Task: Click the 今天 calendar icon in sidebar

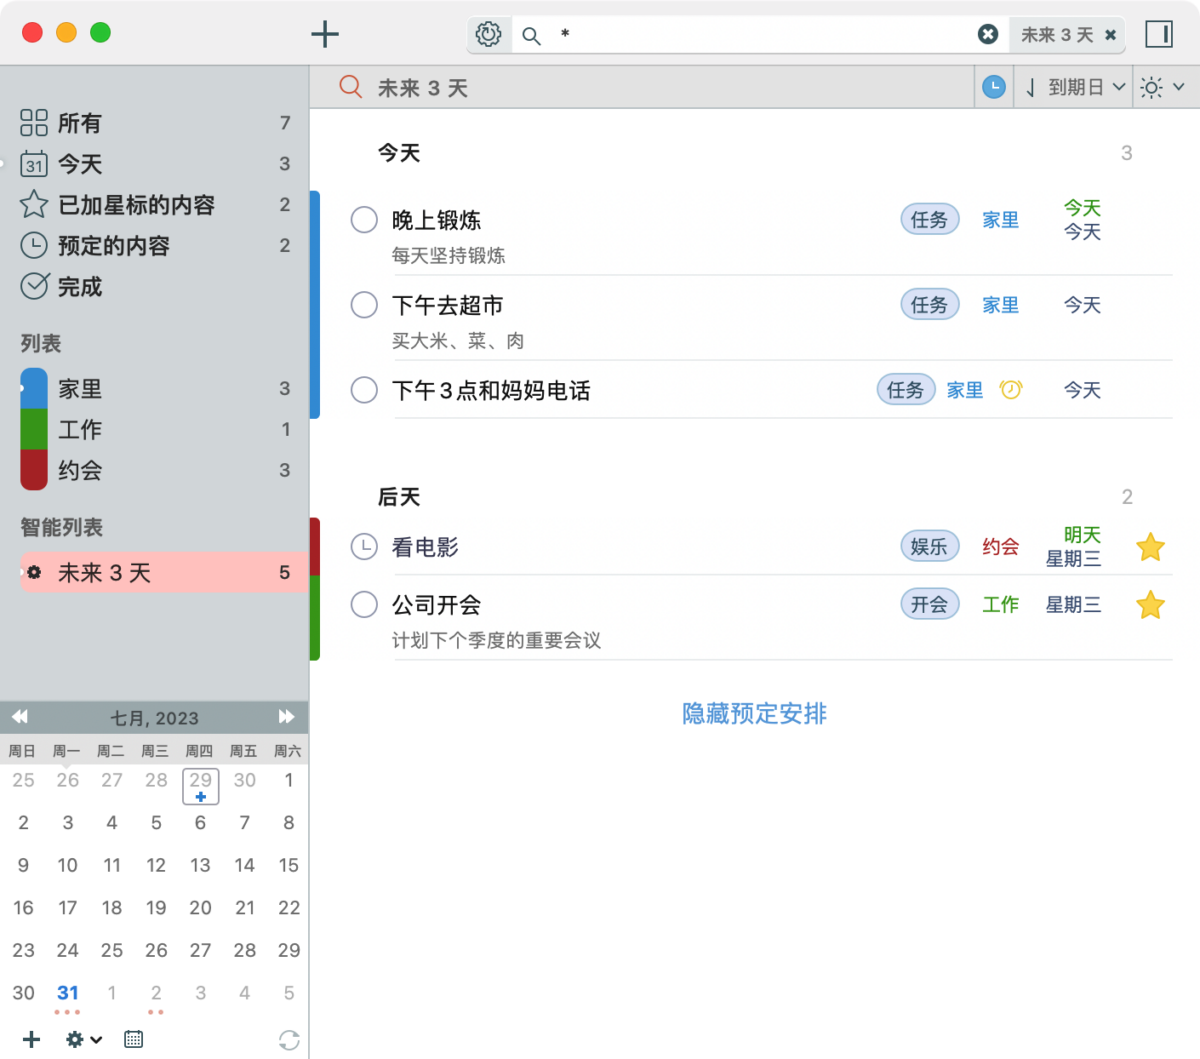Action: [34, 164]
